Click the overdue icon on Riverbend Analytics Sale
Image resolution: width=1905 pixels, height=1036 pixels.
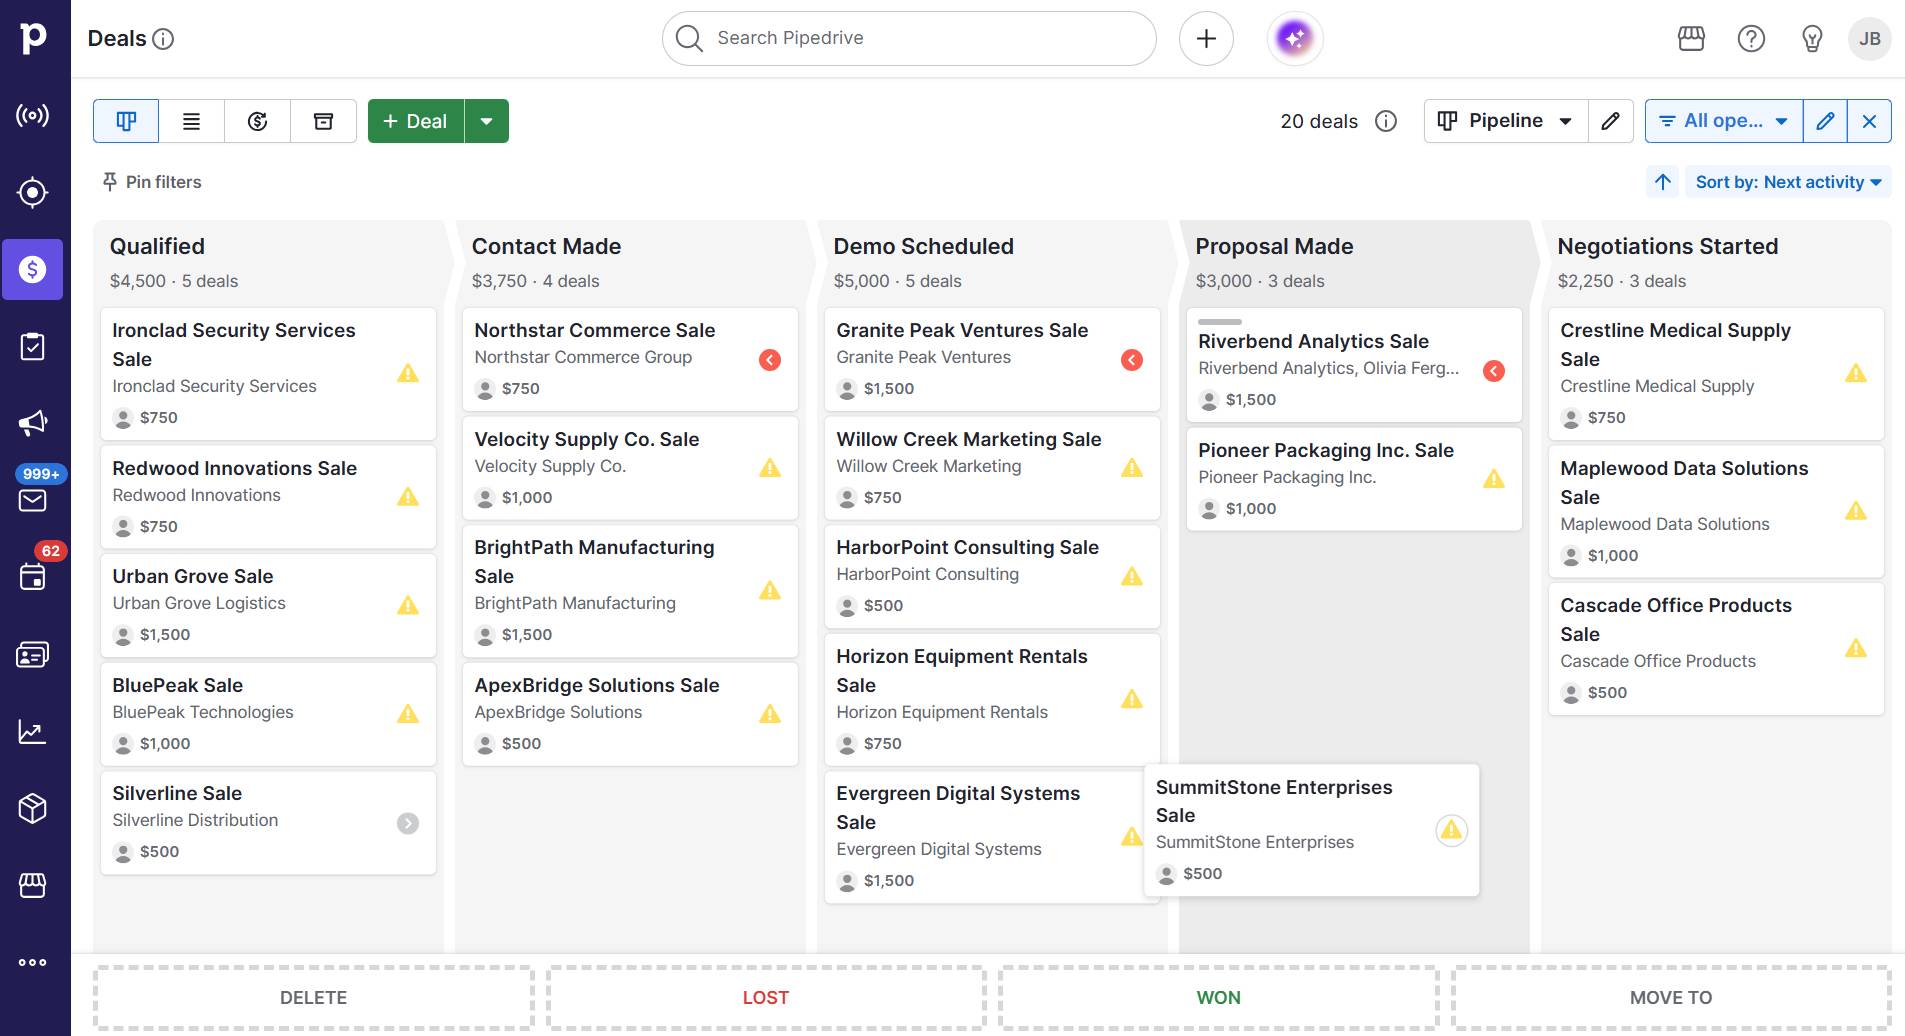[1494, 371]
